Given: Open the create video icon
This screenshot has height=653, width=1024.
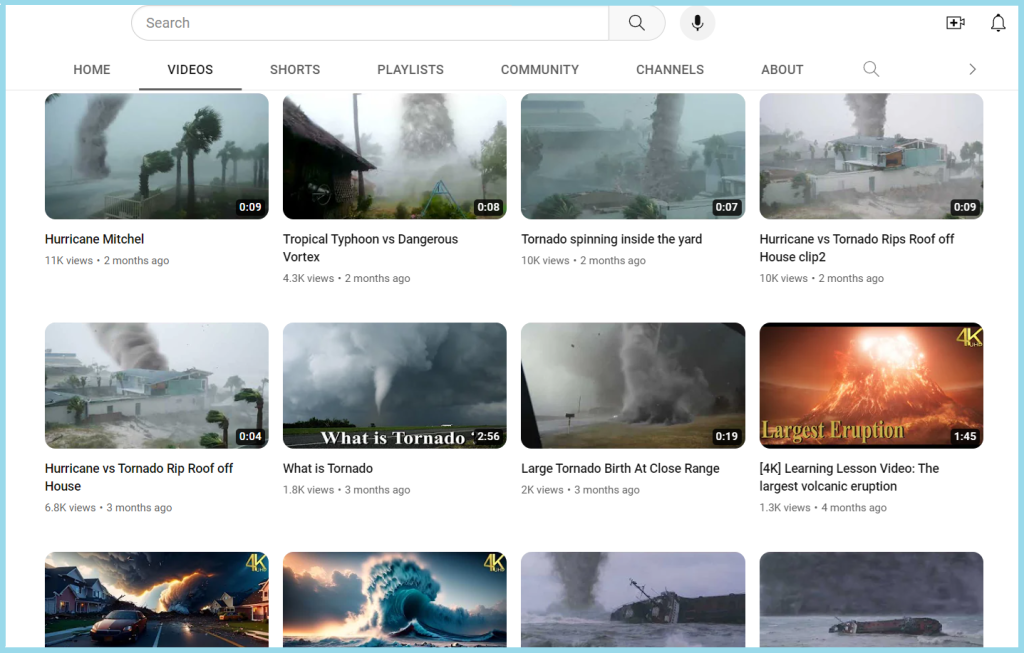Looking at the screenshot, I should point(955,23).
